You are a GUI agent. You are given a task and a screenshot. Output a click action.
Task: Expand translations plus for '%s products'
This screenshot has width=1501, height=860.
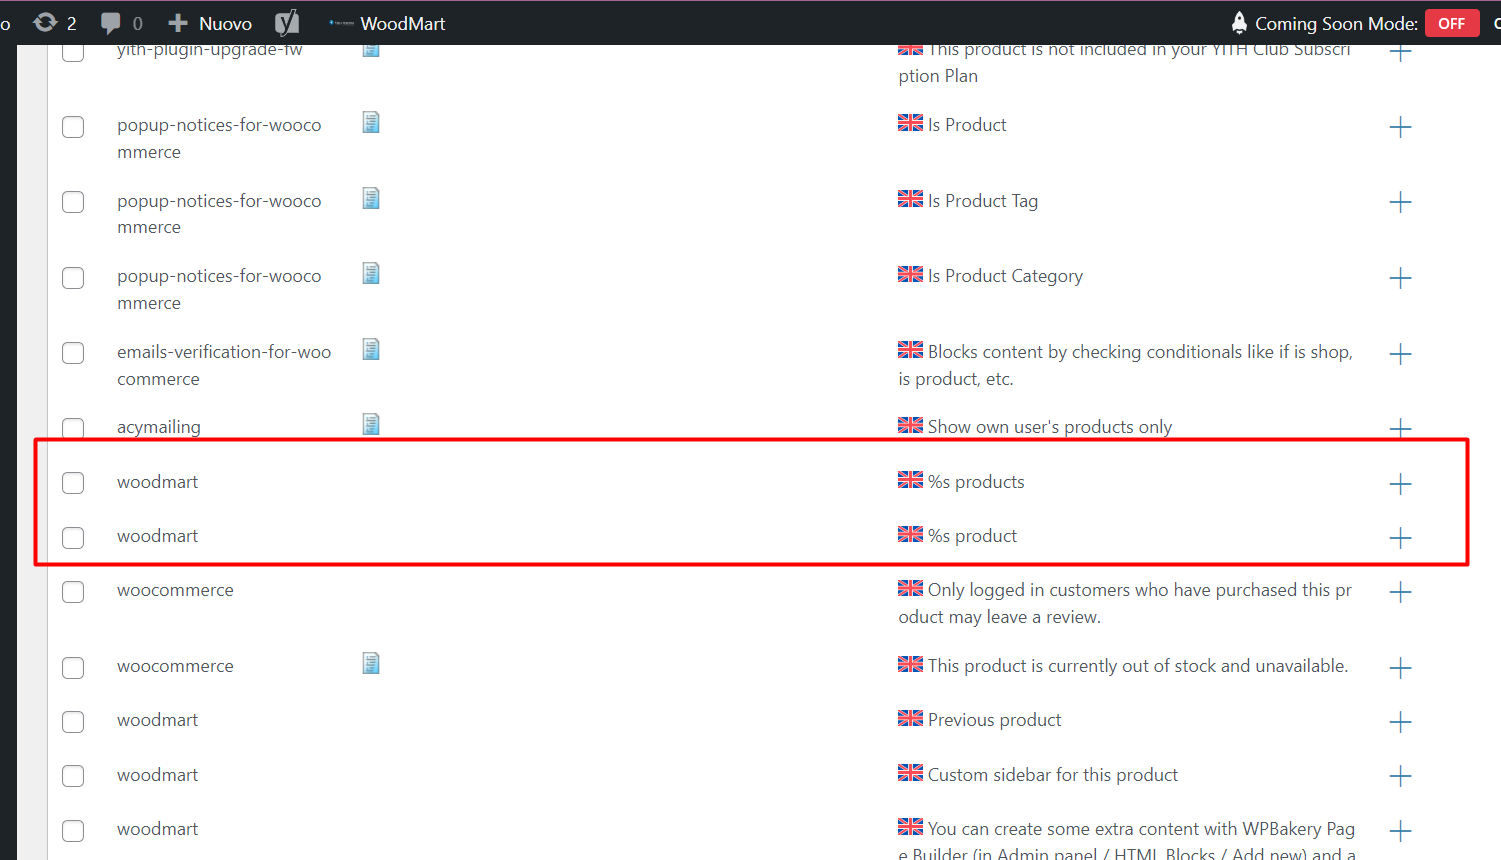pos(1400,484)
